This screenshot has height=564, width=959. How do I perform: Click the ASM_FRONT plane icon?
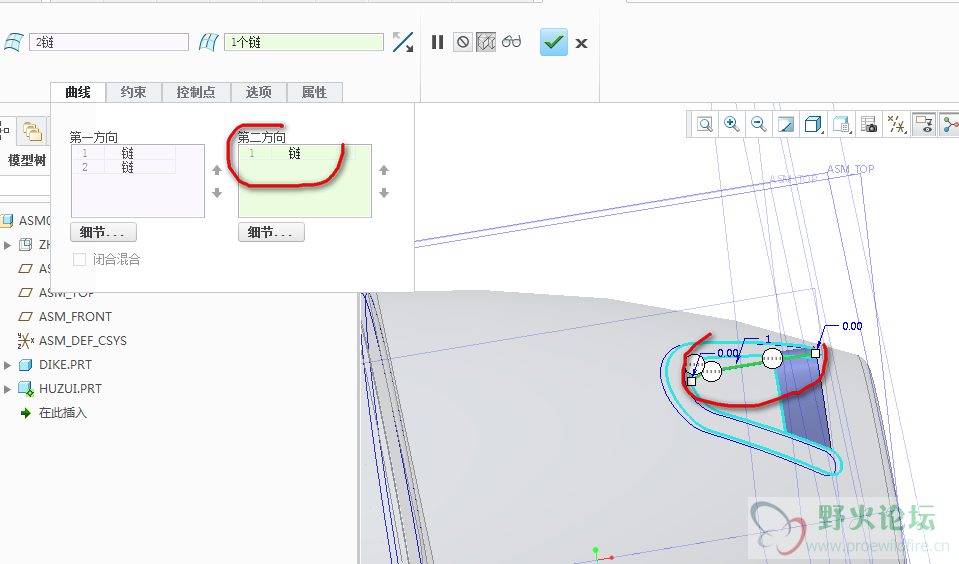coord(25,317)
